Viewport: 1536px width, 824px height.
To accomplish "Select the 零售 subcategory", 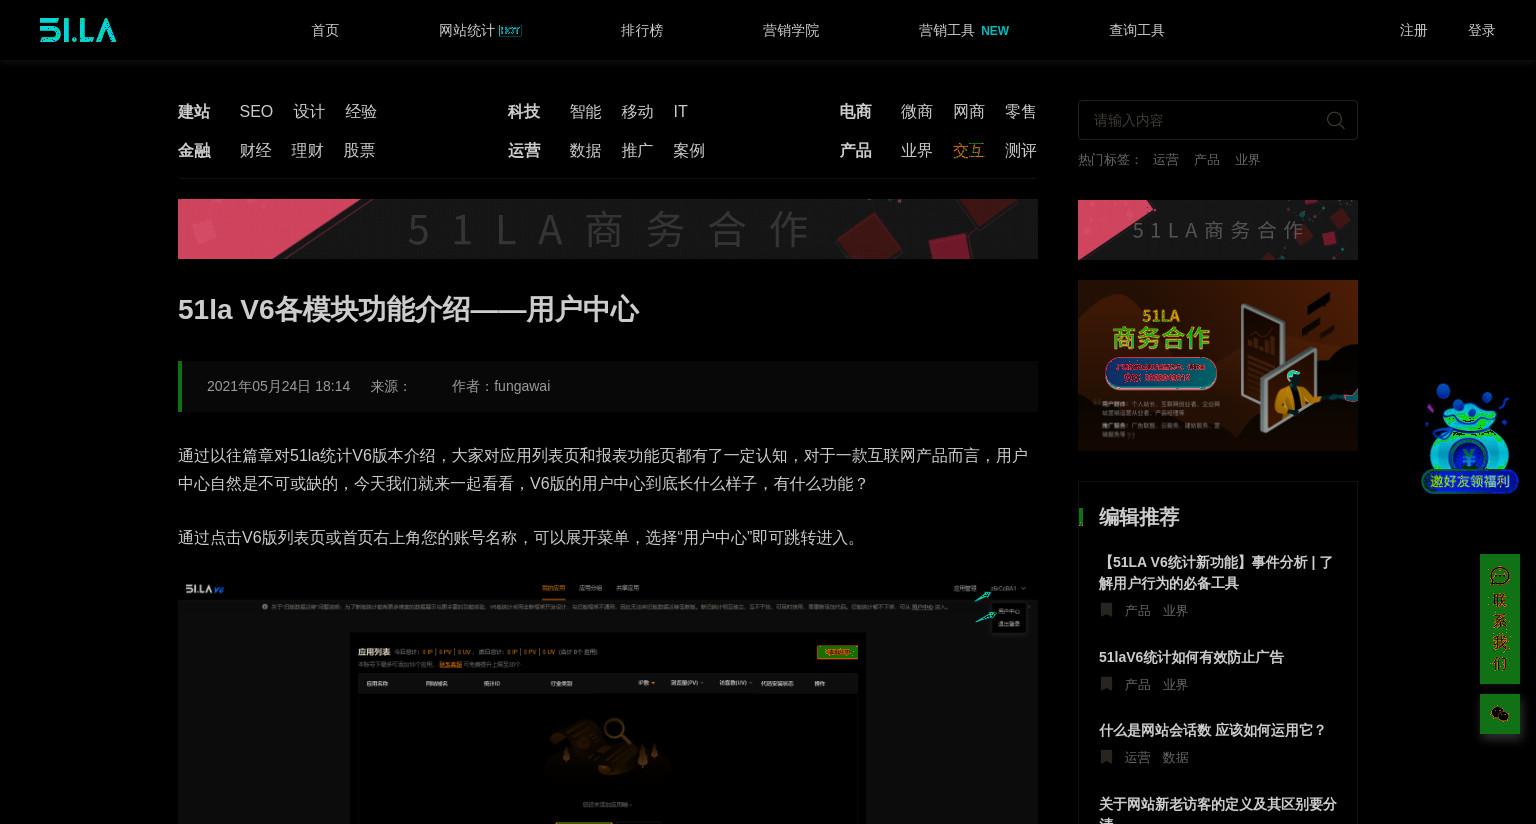I will pyautogui.click(x=1020, y=111).
